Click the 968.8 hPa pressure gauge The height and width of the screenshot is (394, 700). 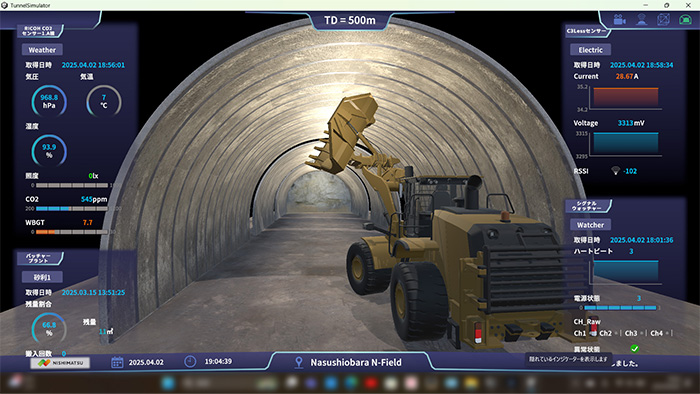49,102
